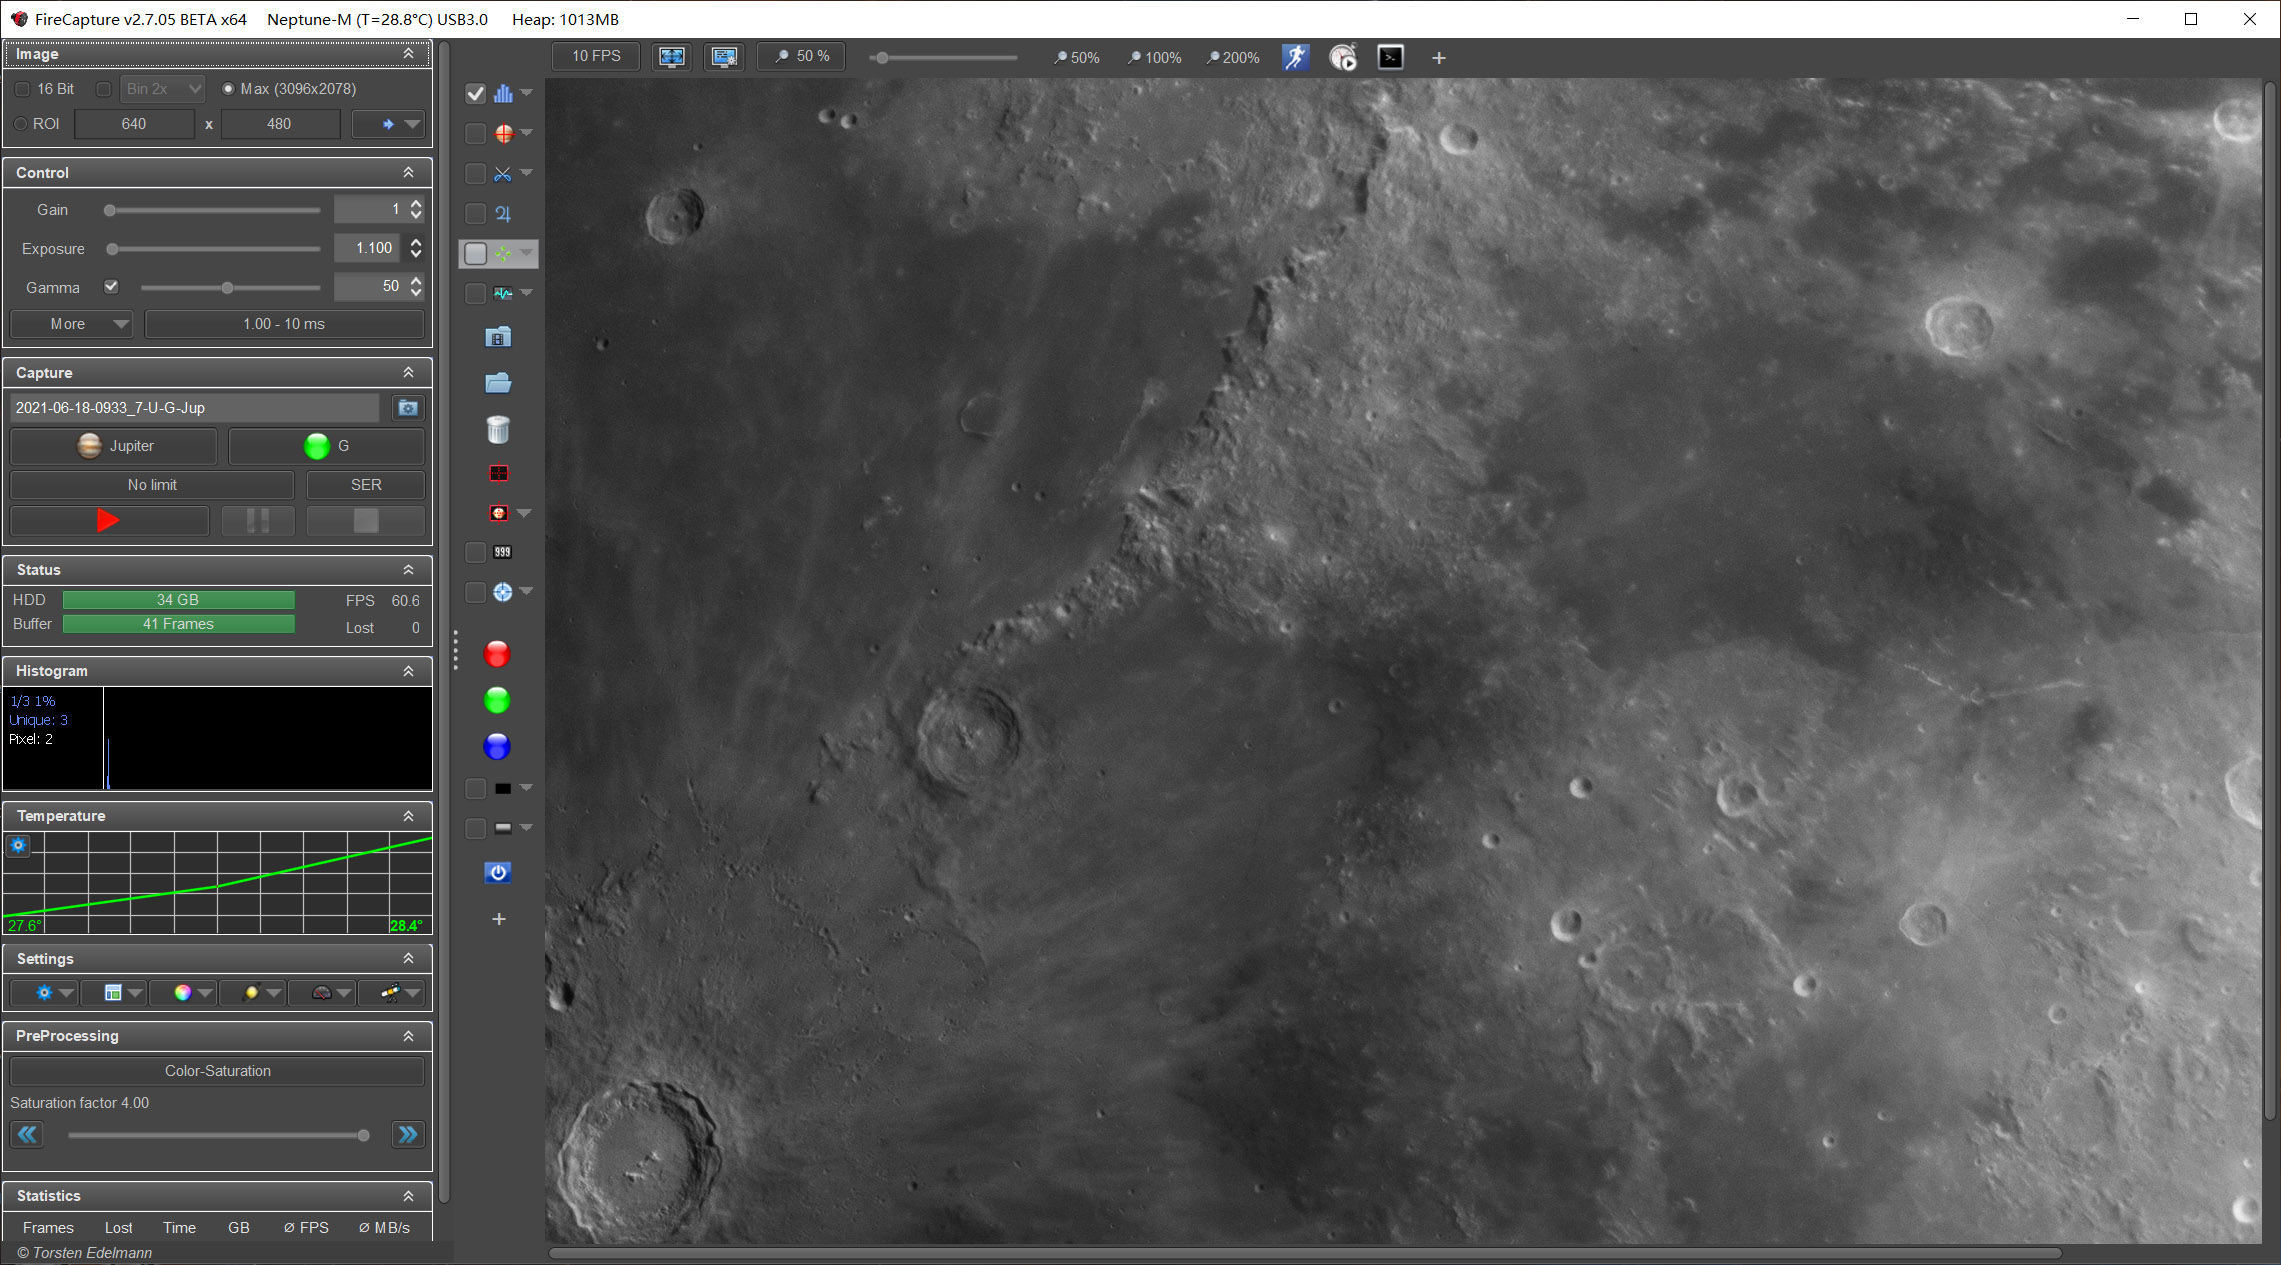Open the More dropdown in Control
The height and width of the screenshot is (1265, 2281).
tap(71, 324)
